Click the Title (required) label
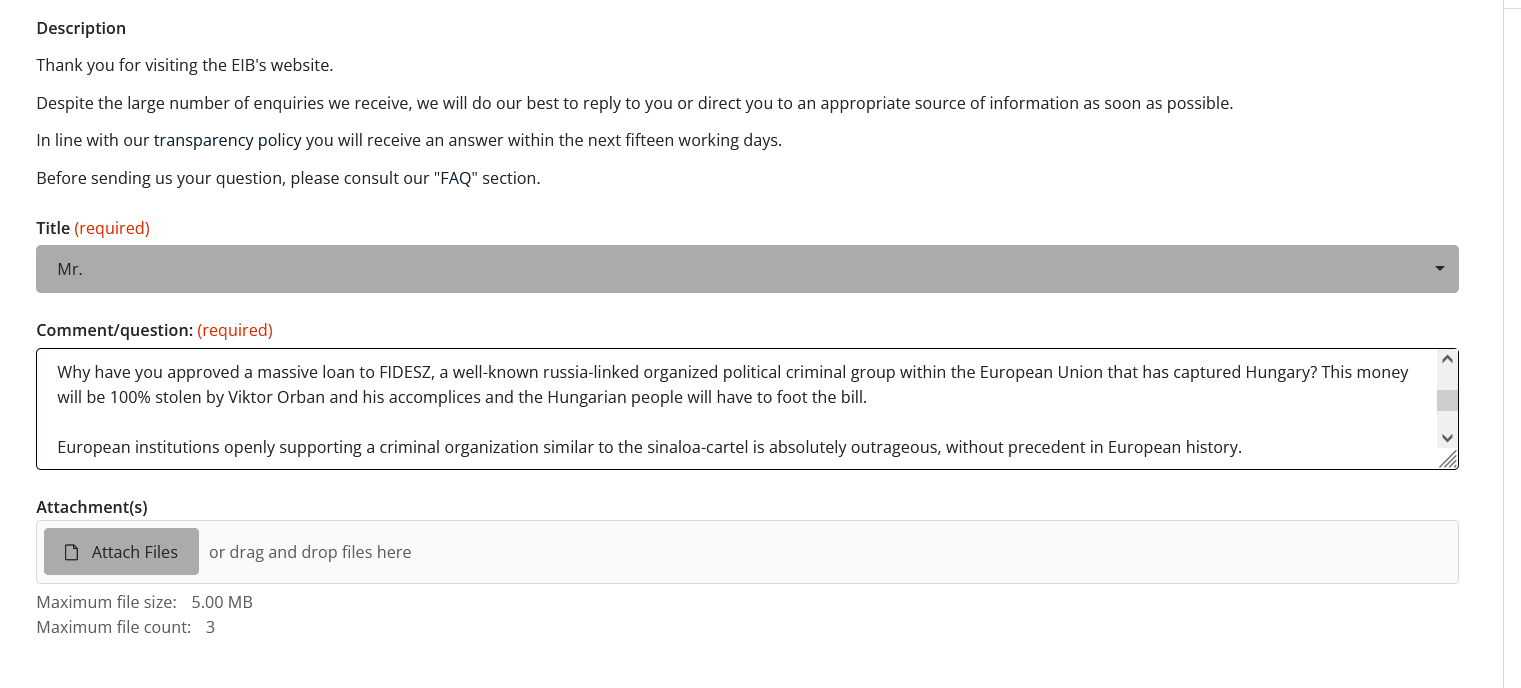 93,228
